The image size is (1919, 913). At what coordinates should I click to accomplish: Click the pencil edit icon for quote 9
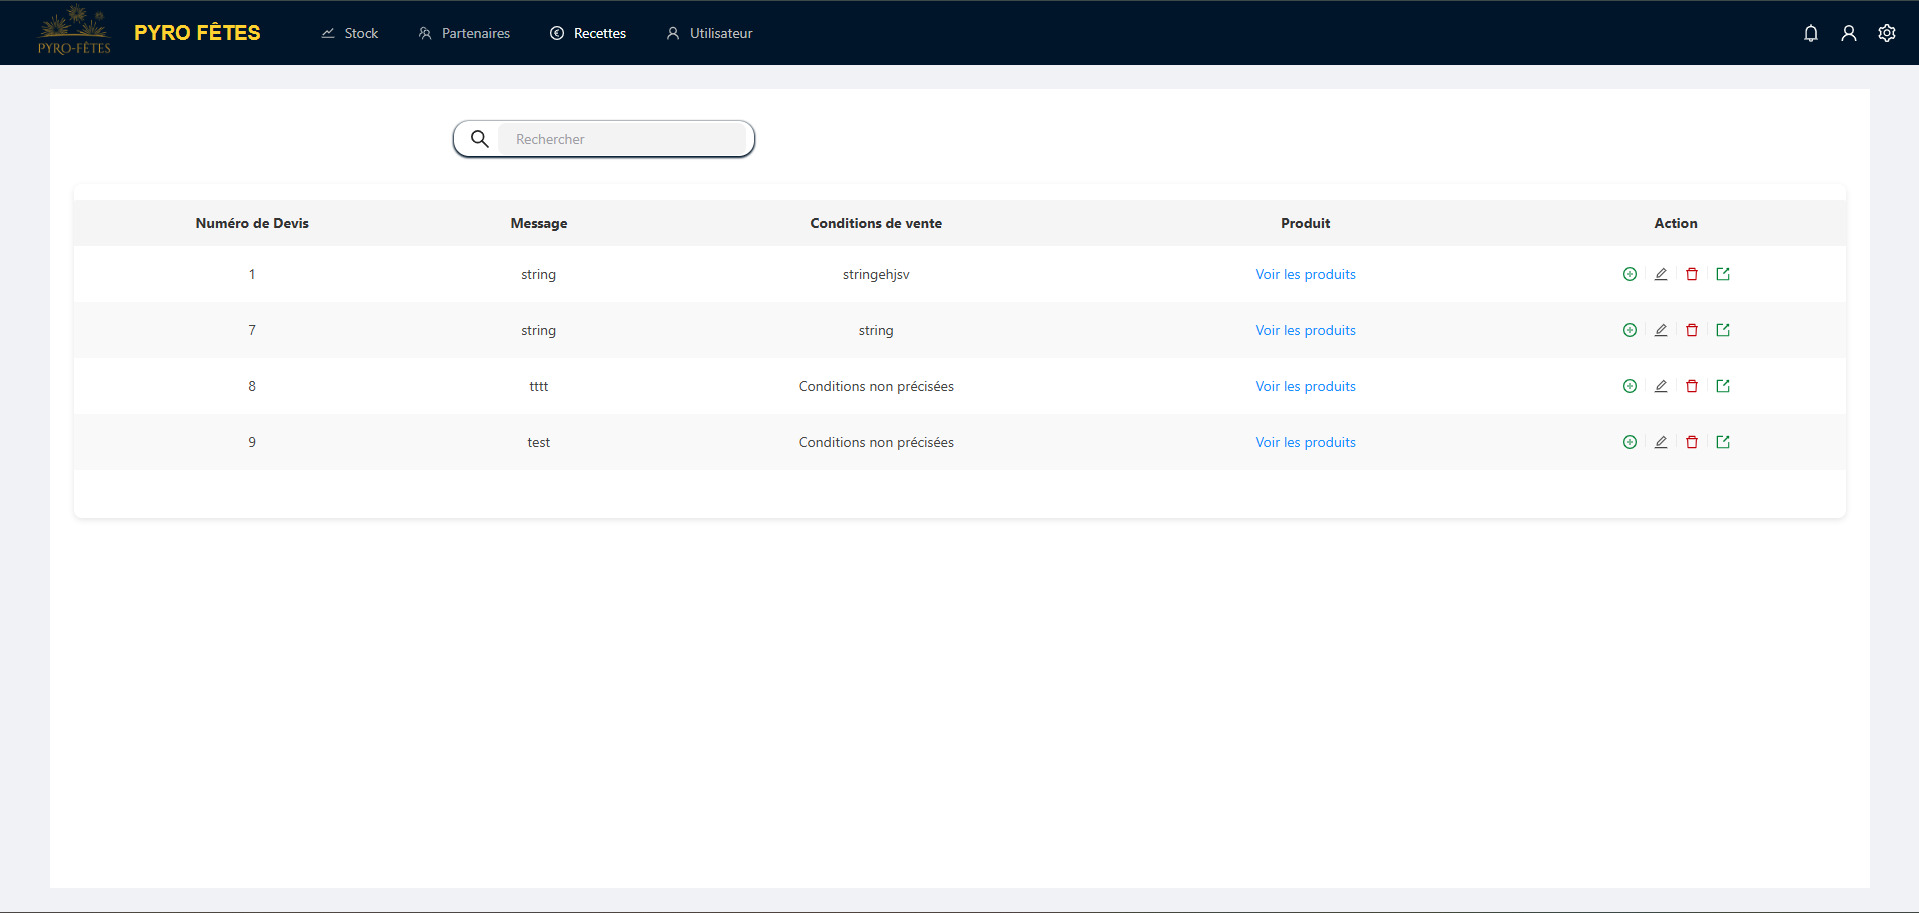click(x=1660, y=442)
